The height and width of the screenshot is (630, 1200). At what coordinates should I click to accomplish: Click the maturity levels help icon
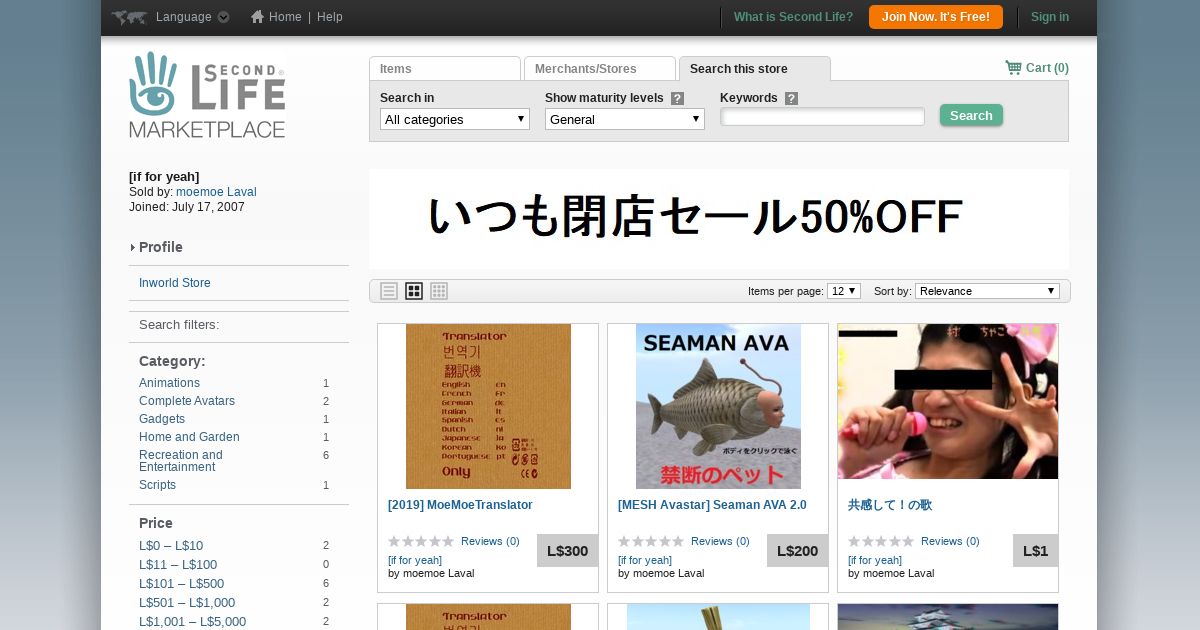(677, 98)
